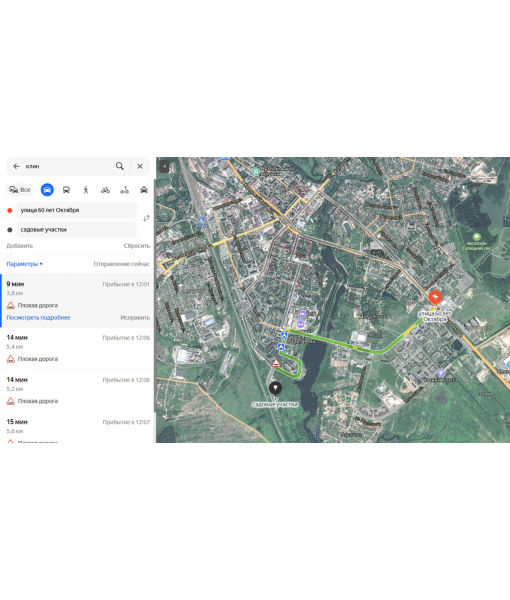Viewport: 510px width, 600px height.
Task: Switch to taxi route mode
Action: coord(144,190)
